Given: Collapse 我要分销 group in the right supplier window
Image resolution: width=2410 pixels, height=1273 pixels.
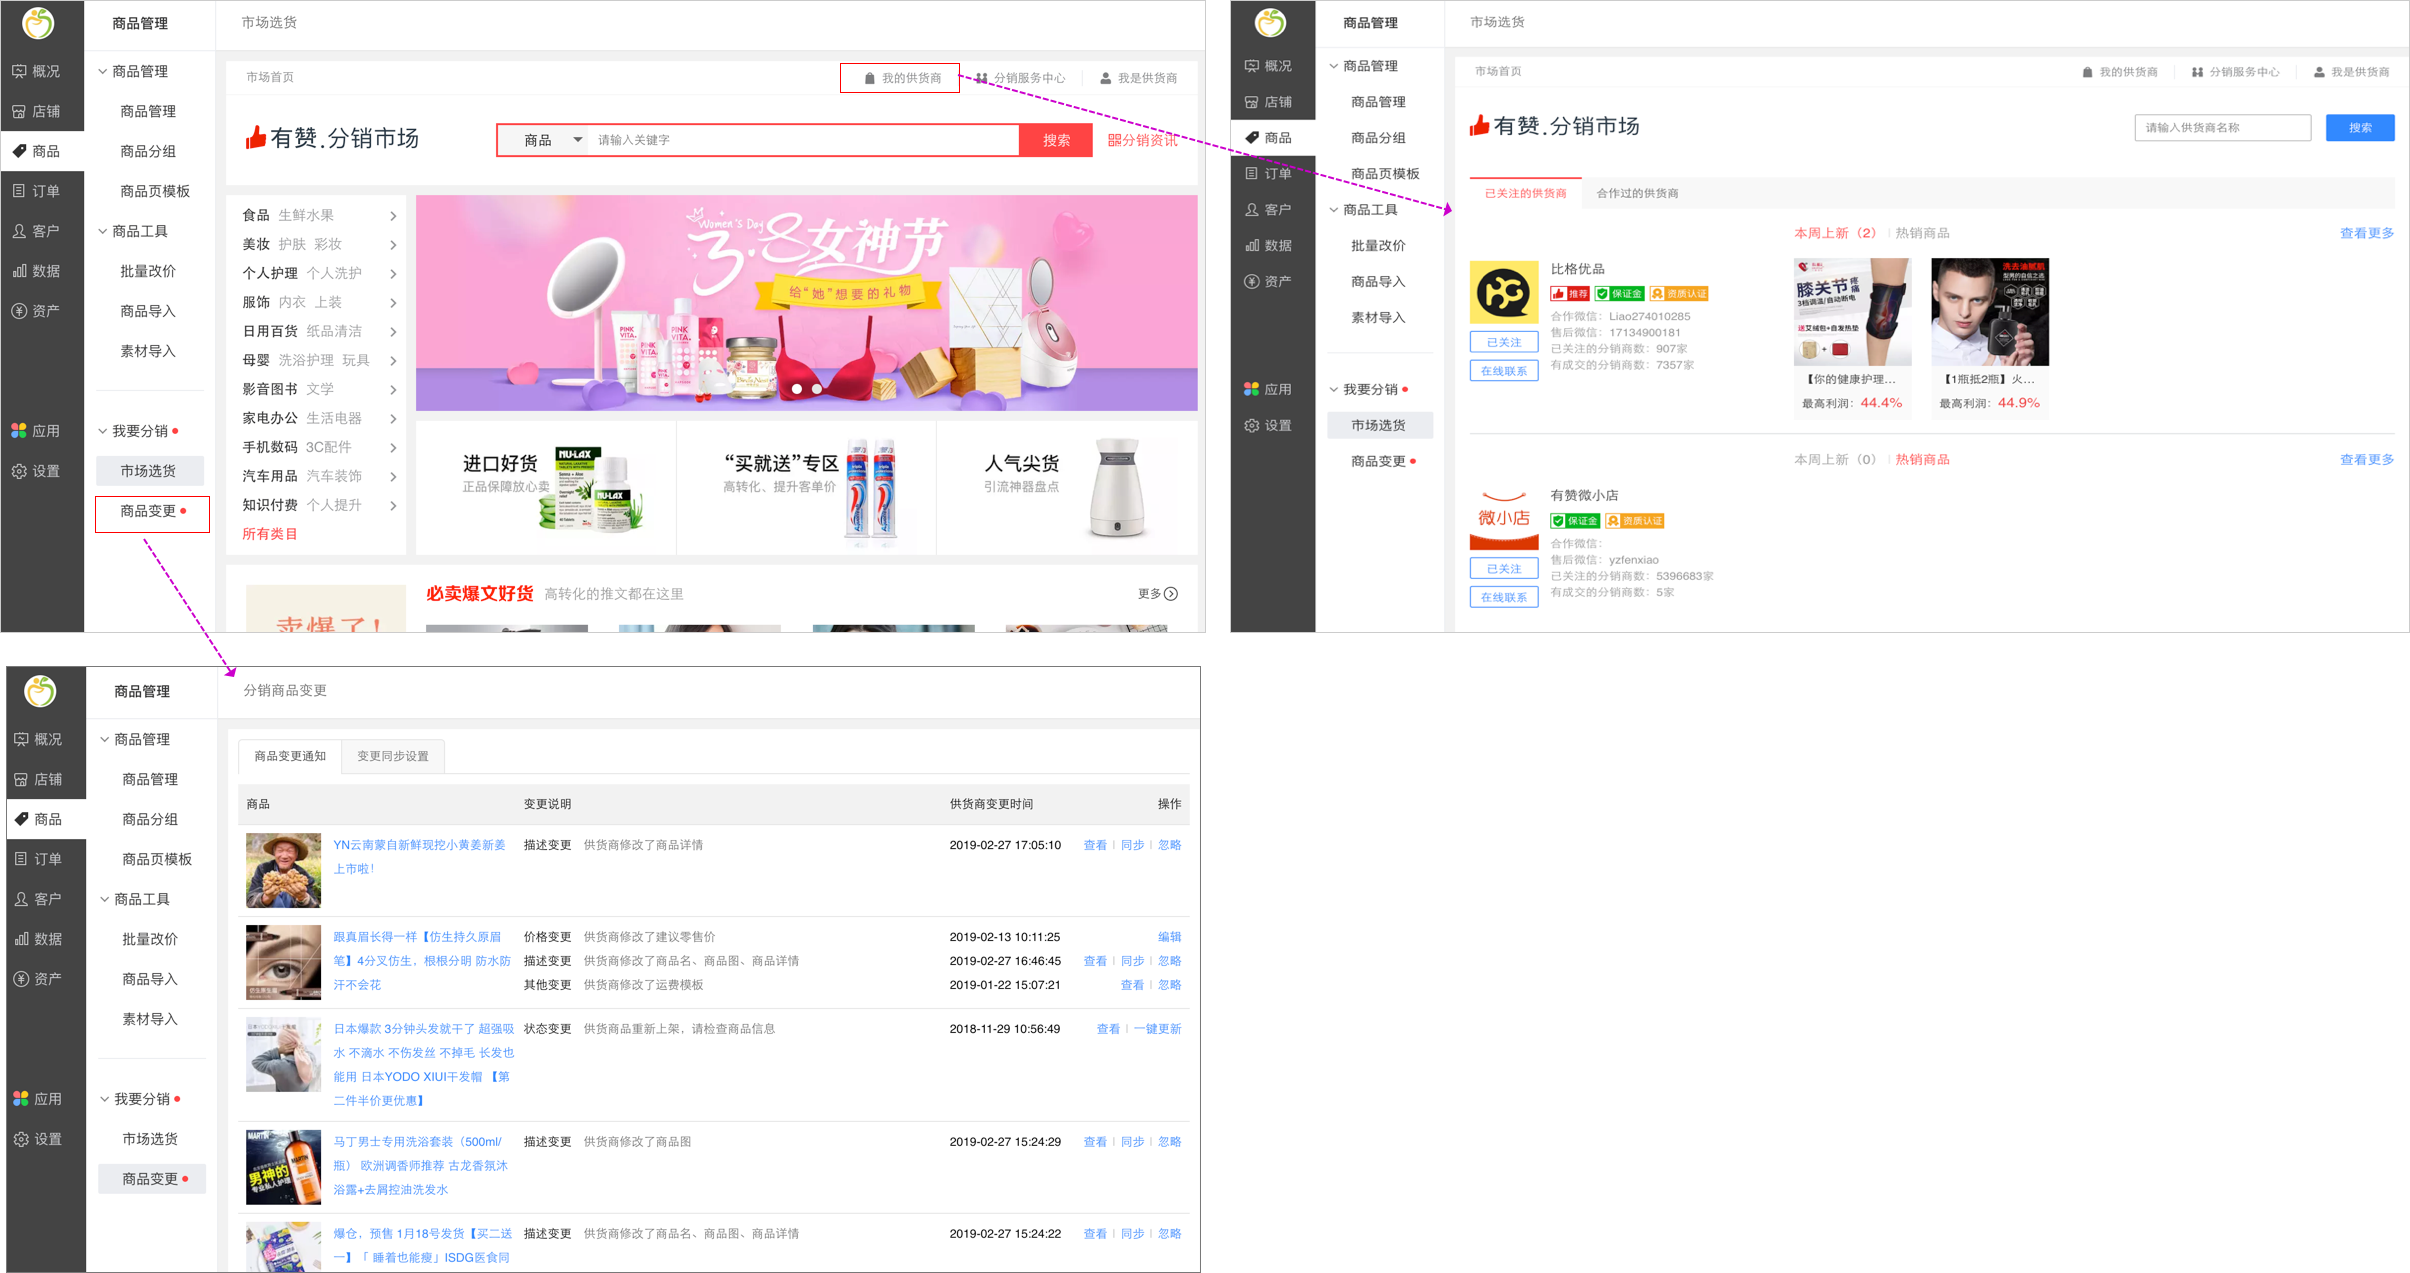Looking at the screenshot, I should click(x=1334, y=389).
